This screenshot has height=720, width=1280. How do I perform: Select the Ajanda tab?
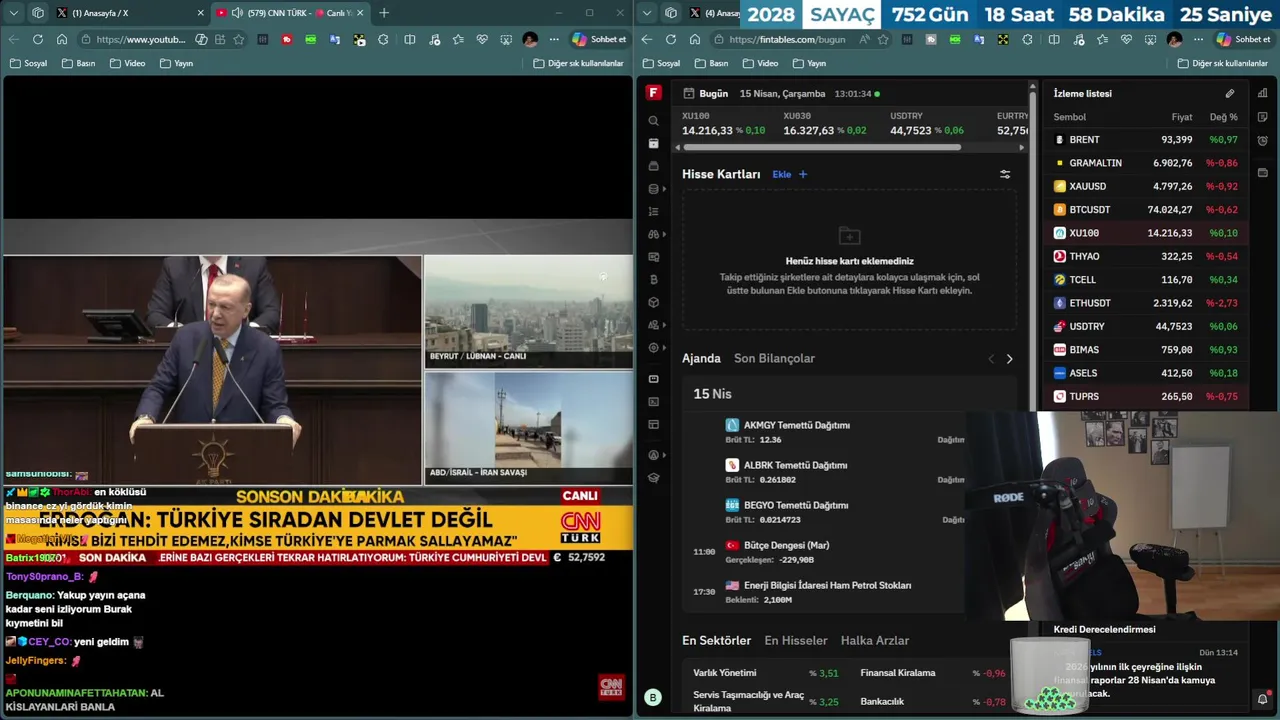click(x=701, y=358)
